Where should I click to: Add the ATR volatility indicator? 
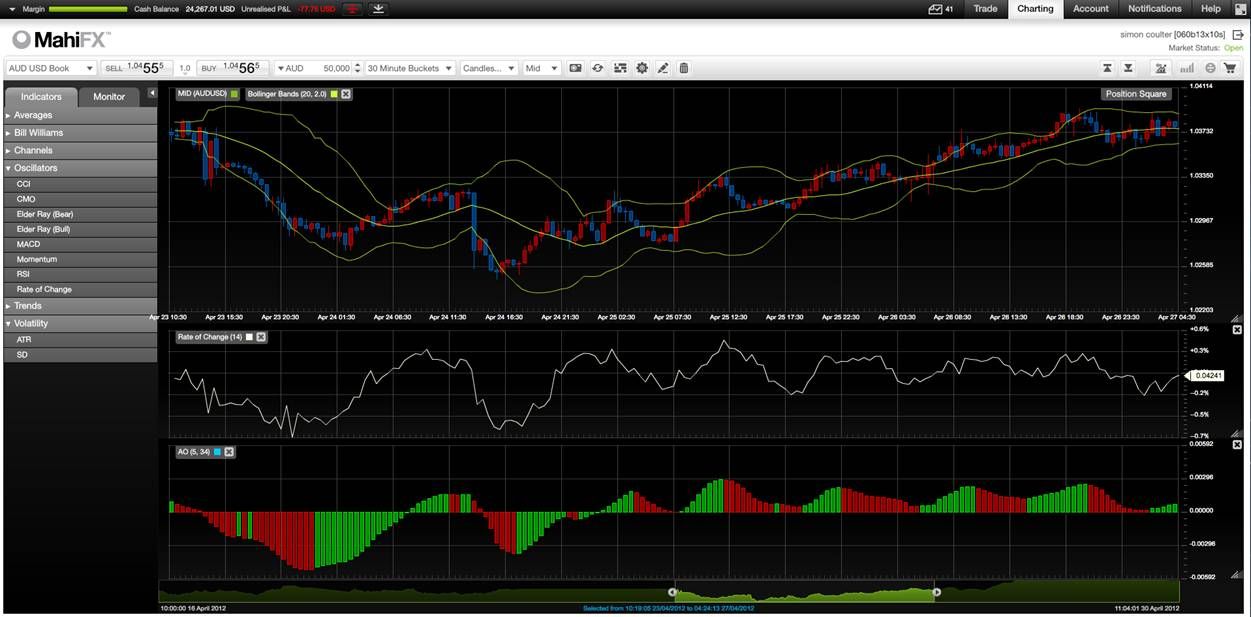point(80,339)
